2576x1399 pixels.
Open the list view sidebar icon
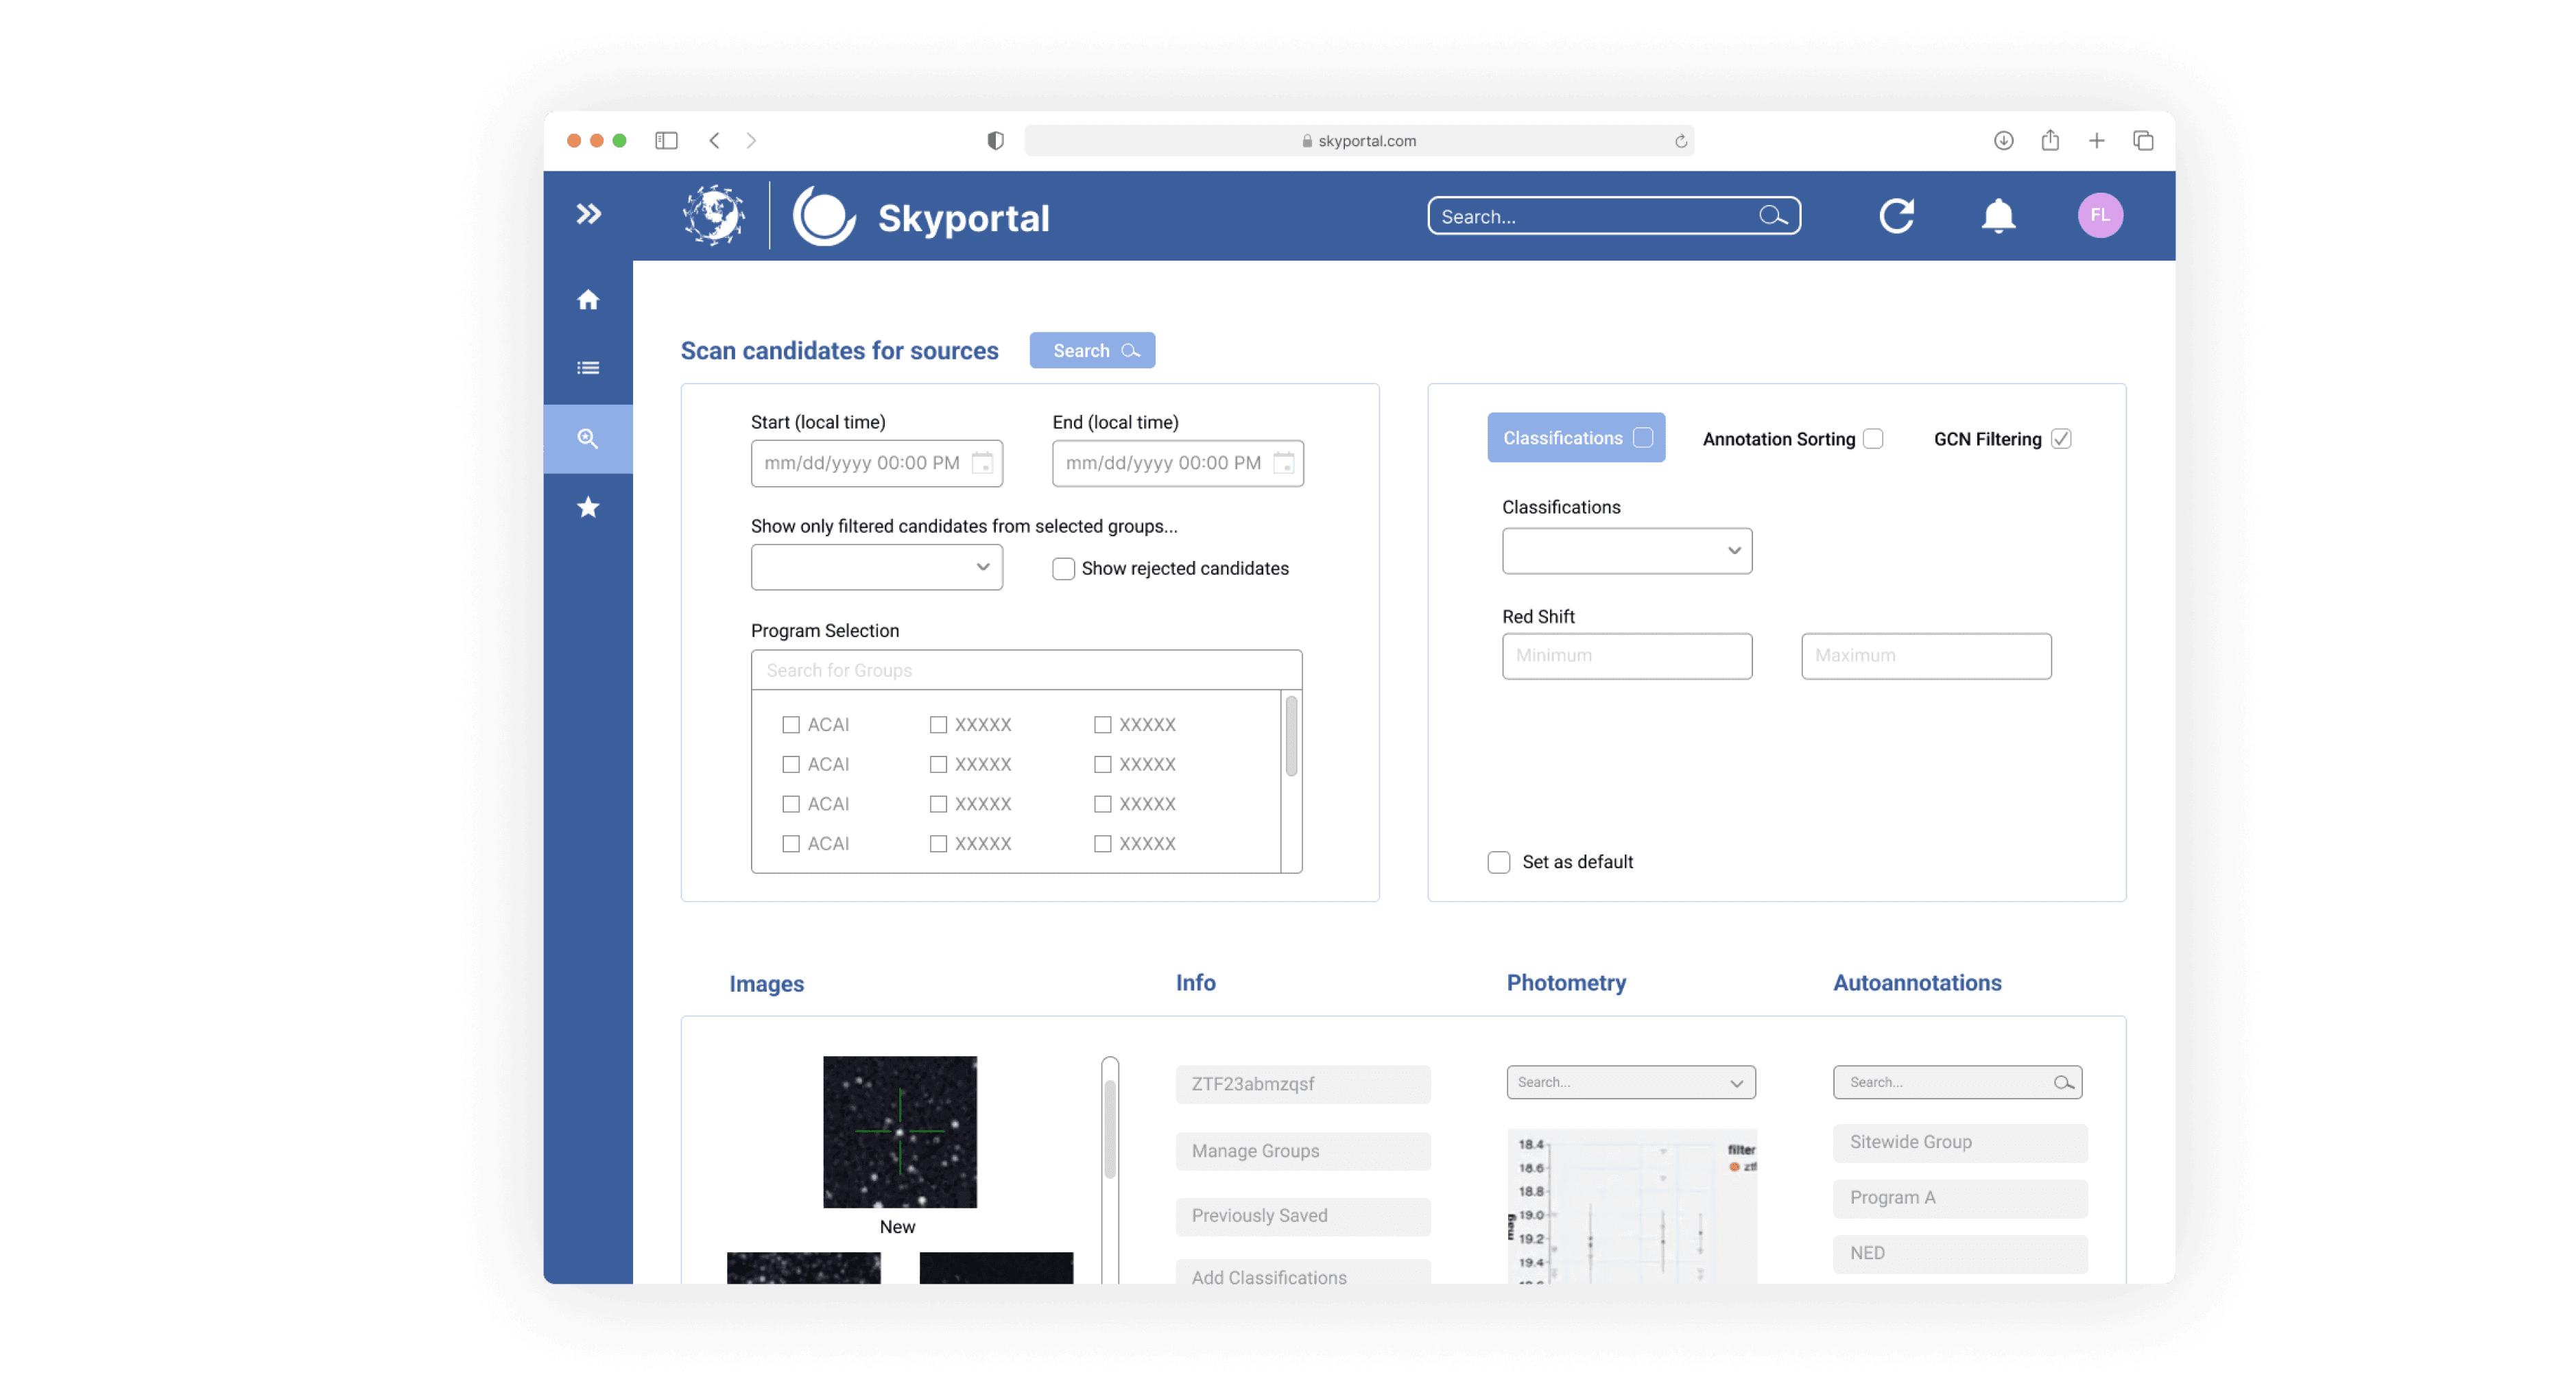588,368
